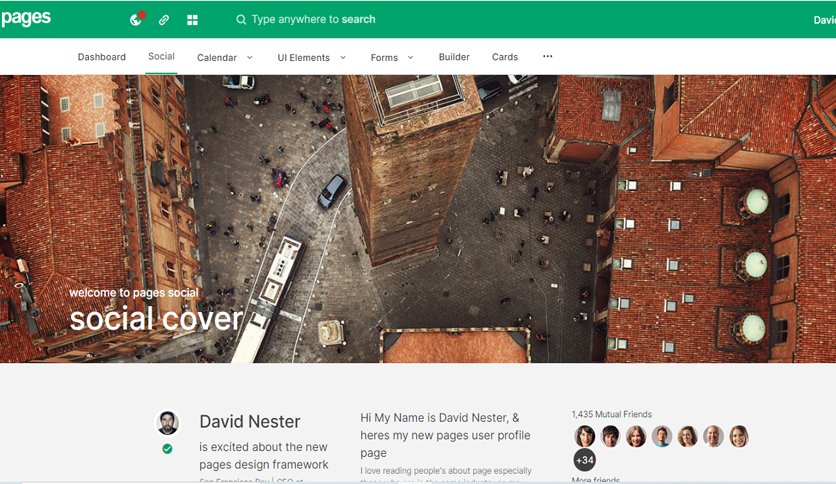This screenshot has width=836, height=484.
Task: Open the first mutual friend avatar
Action: 585,437
